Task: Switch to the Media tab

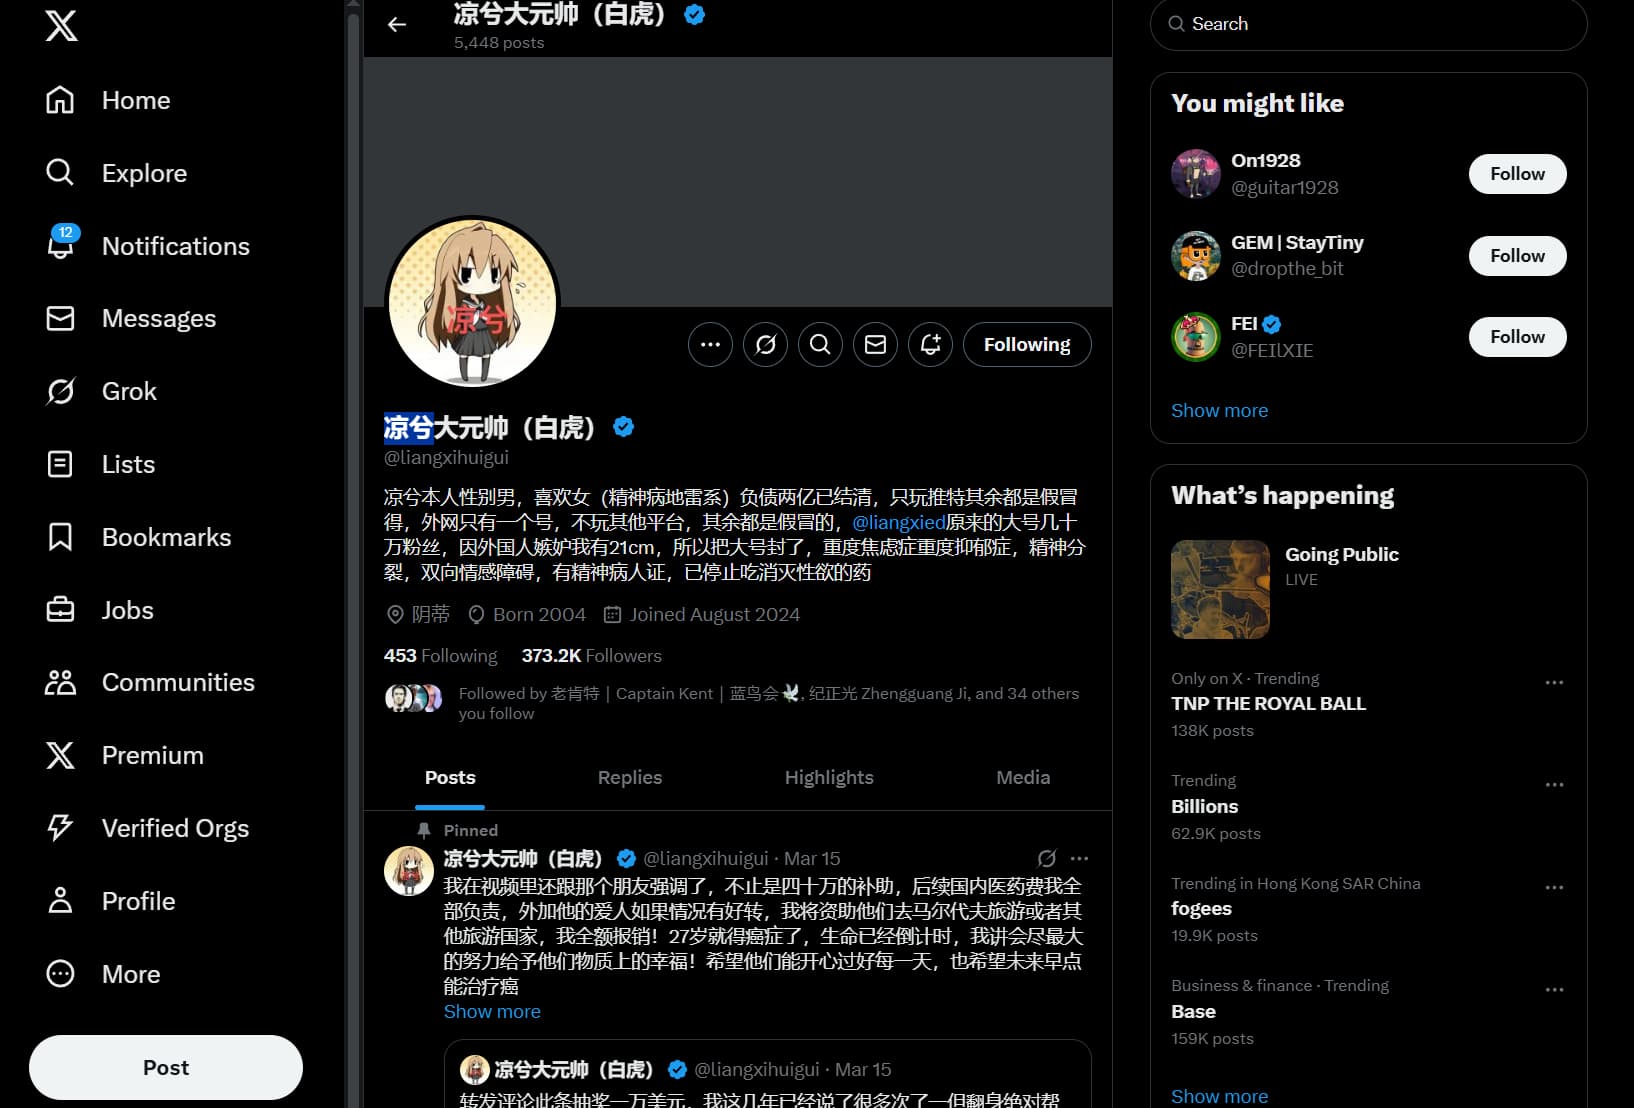Action: (1022, 777)
